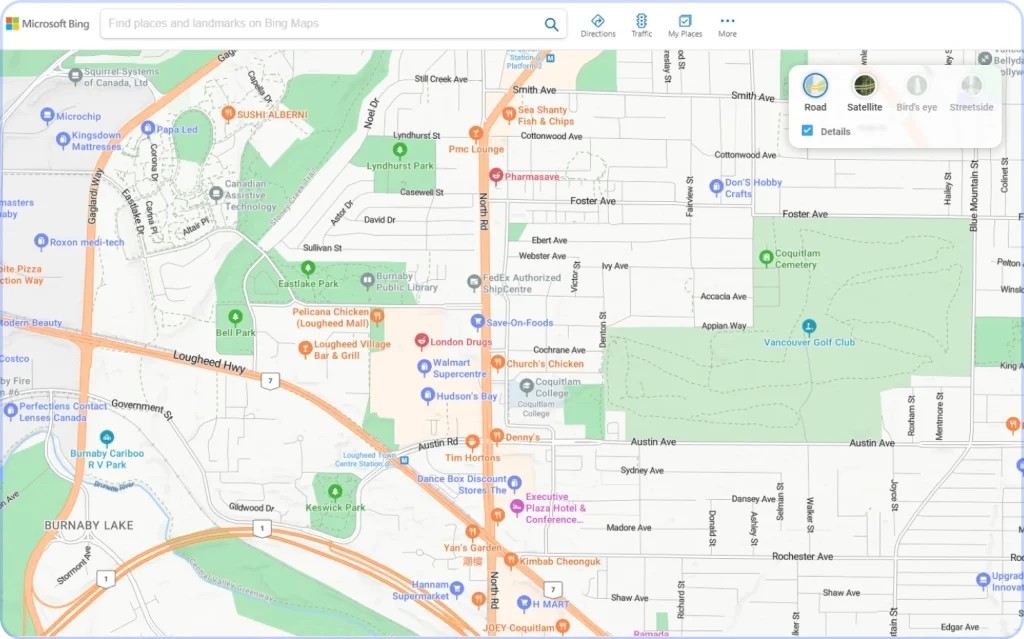Click the London Drugs pin
The width and height of the screenshot is (1024, 639).
pos(421,341)
